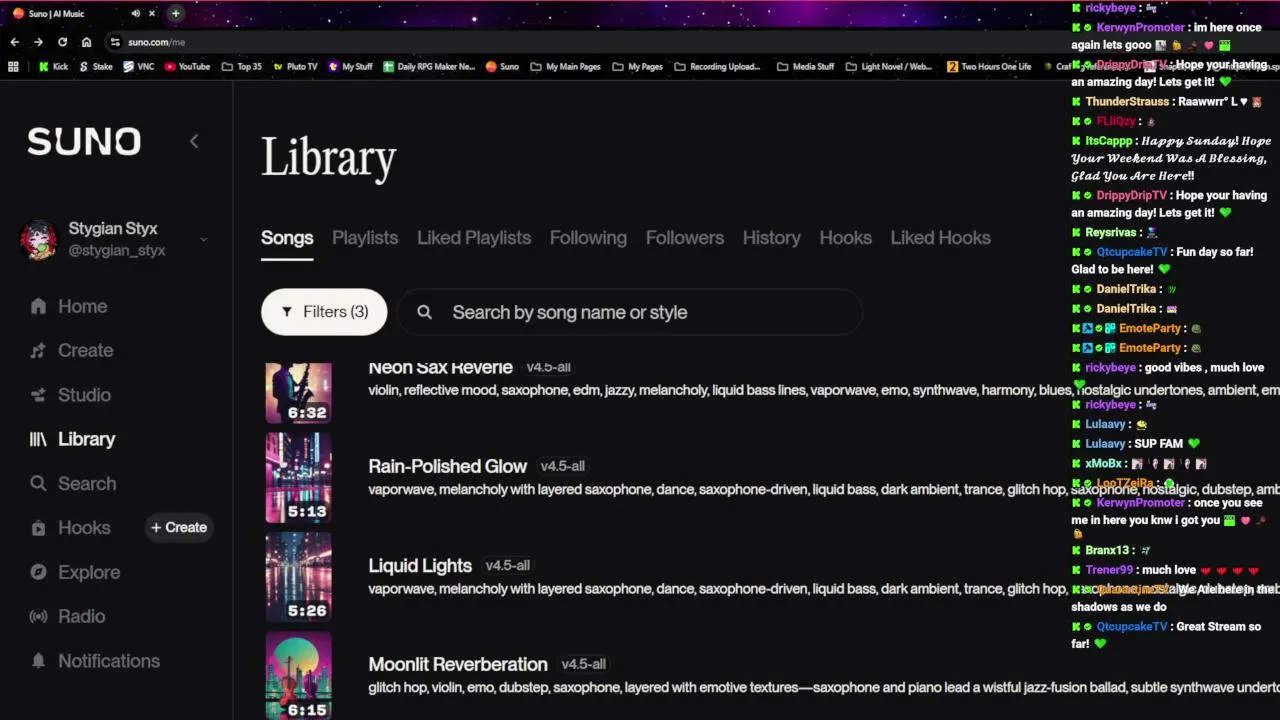Click the browser home icon
This screenshot has width=1280, height=720.
point(86,42)
